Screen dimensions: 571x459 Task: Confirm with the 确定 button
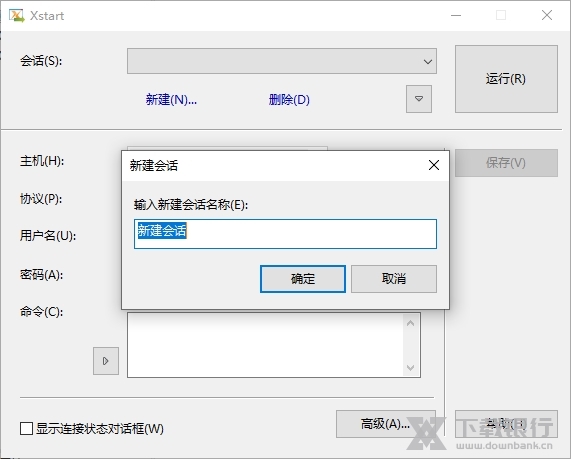point(303,279)
